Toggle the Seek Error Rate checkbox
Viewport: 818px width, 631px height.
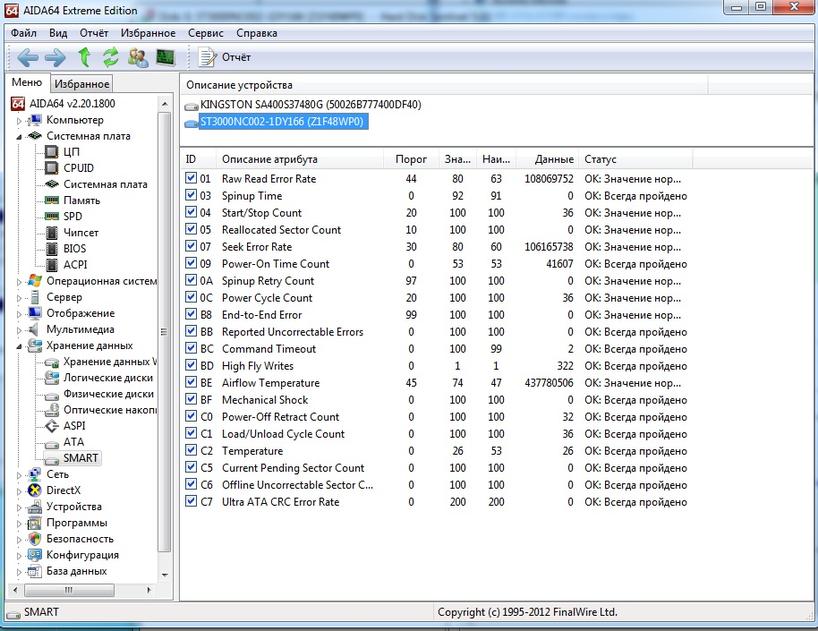[191, 247]
